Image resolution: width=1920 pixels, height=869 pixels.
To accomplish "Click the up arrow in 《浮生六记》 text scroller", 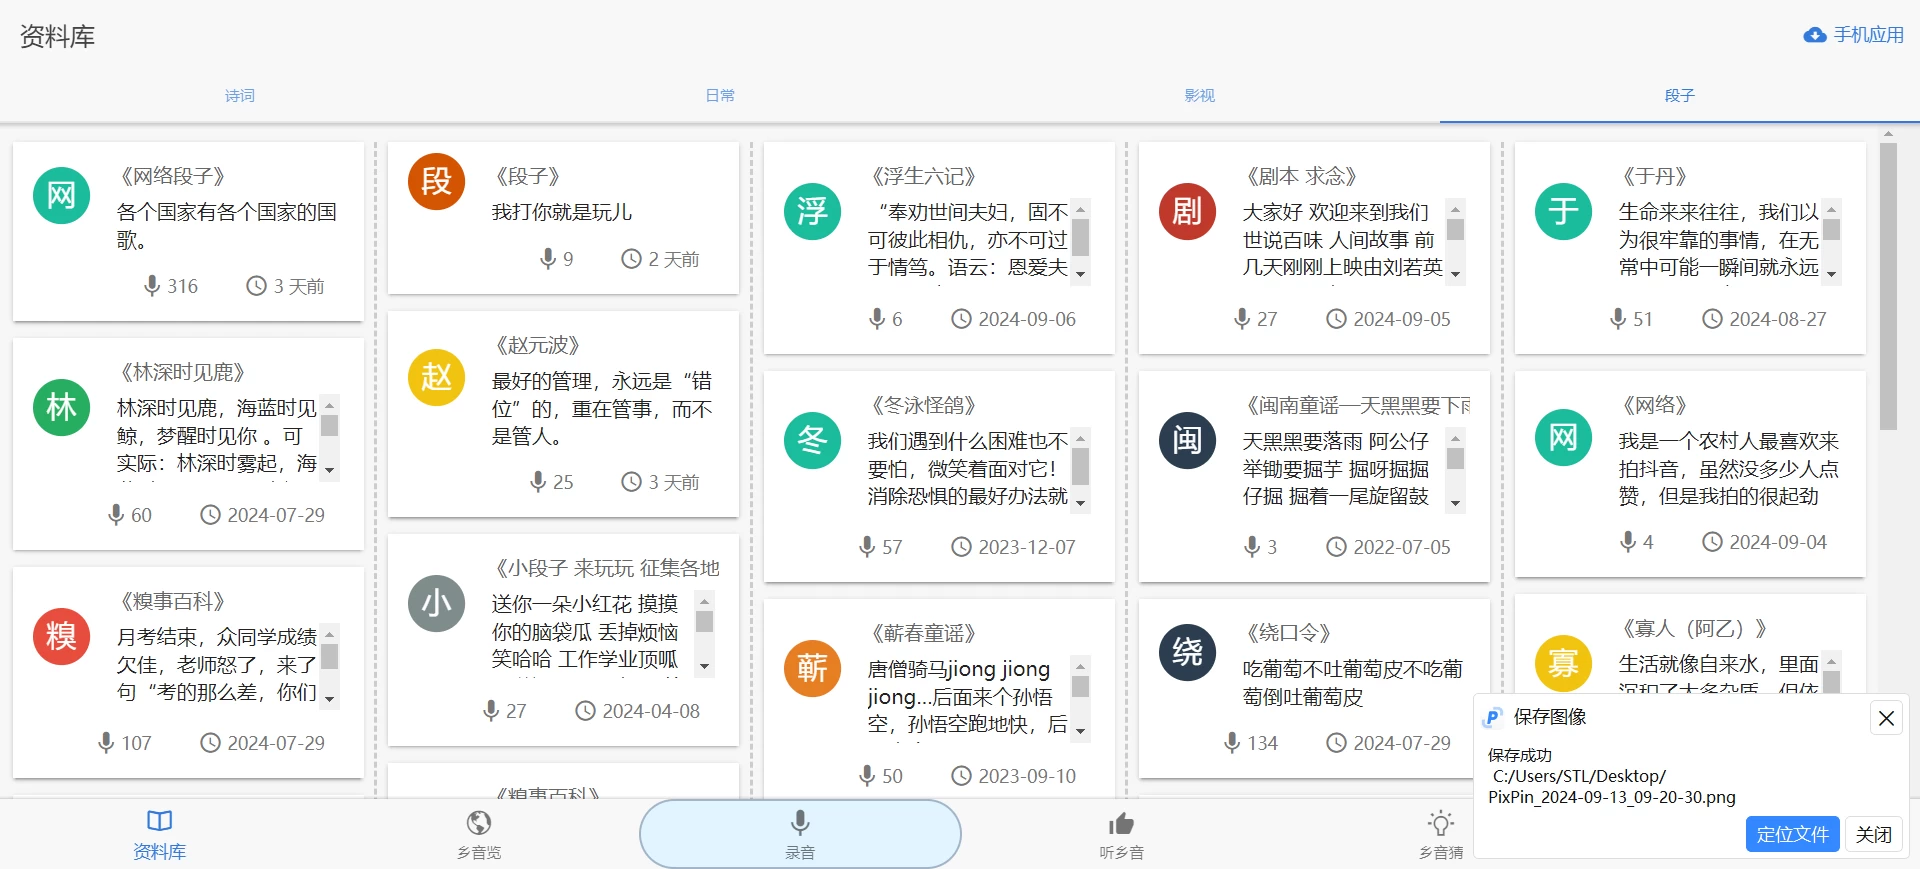I will (1081, 210).
